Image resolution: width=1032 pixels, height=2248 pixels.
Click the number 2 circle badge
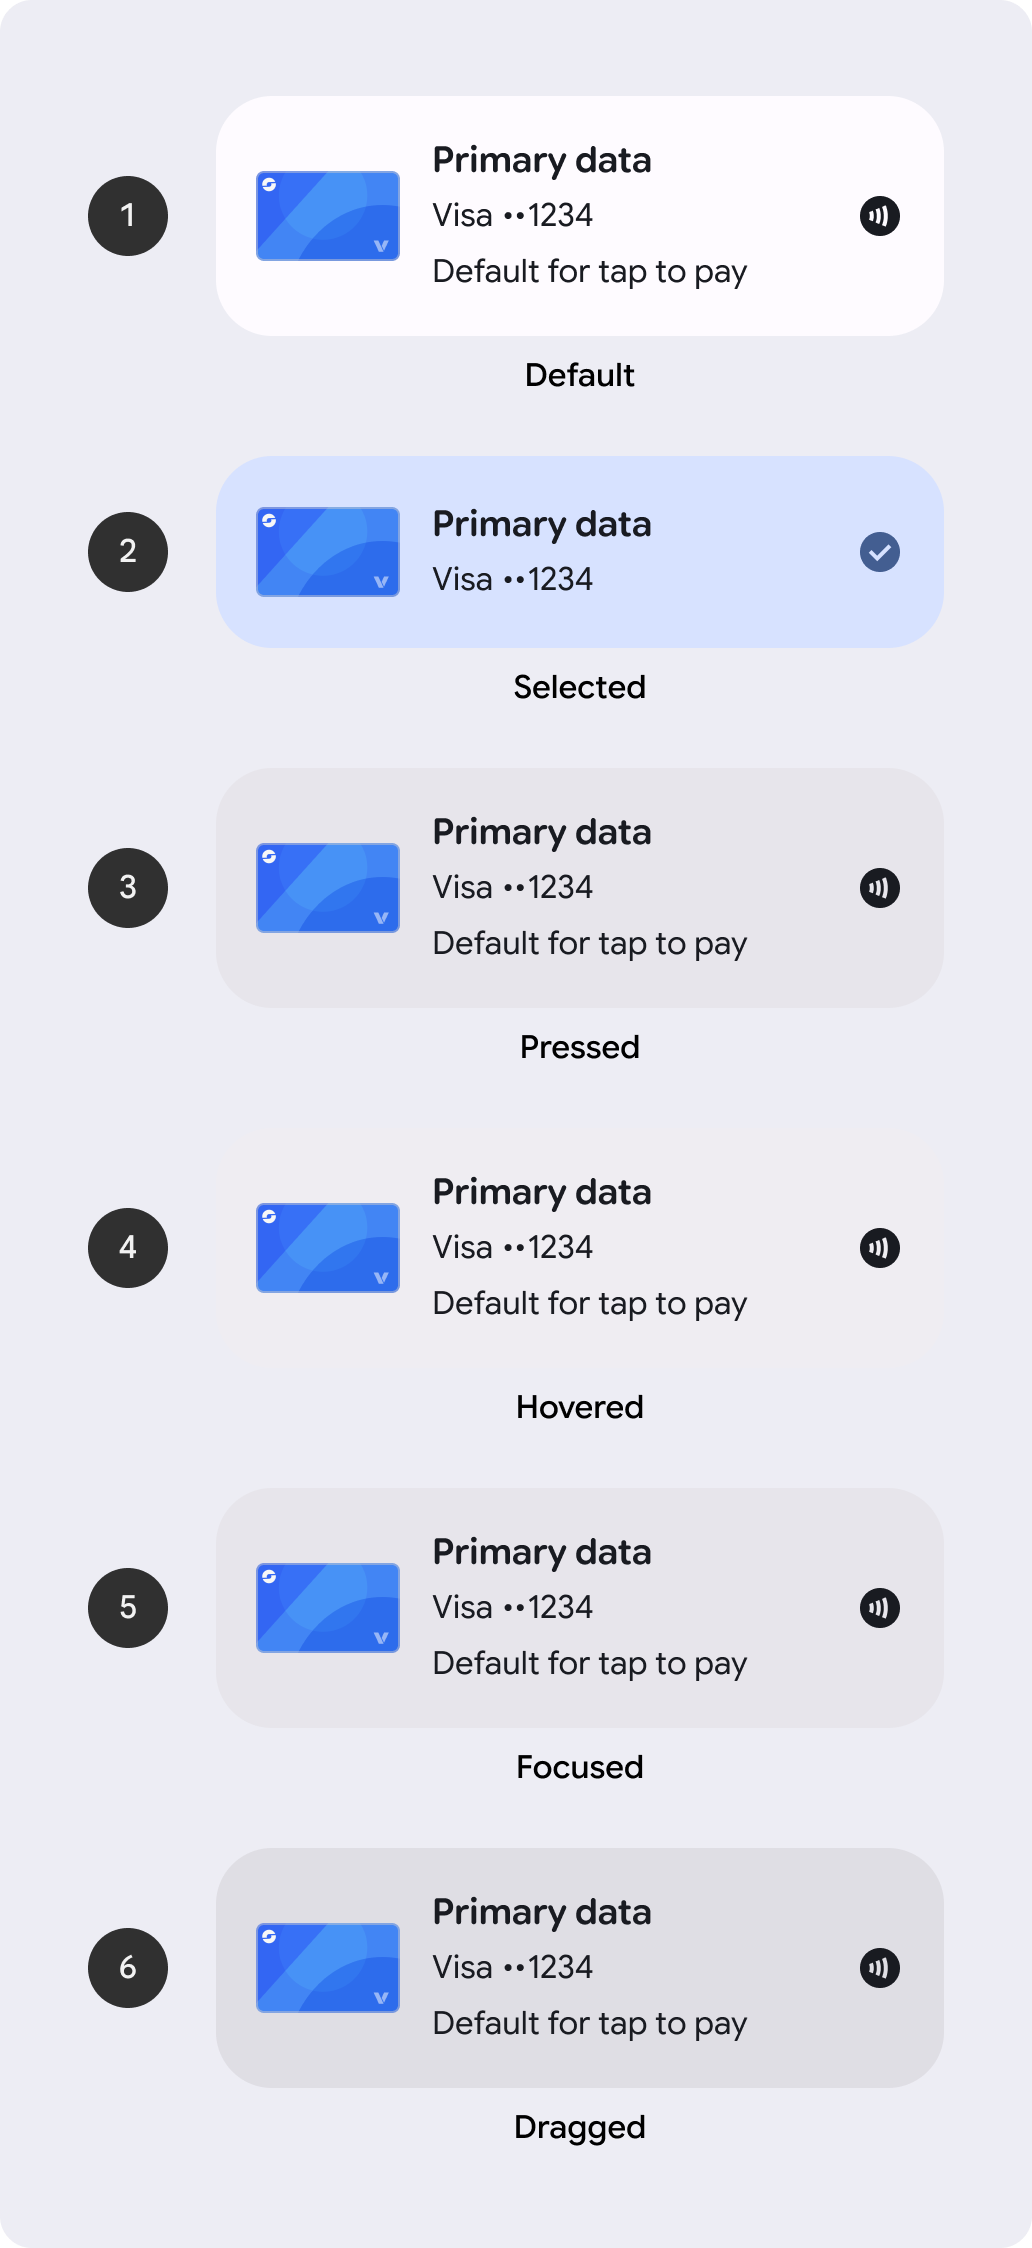(128, 552)
